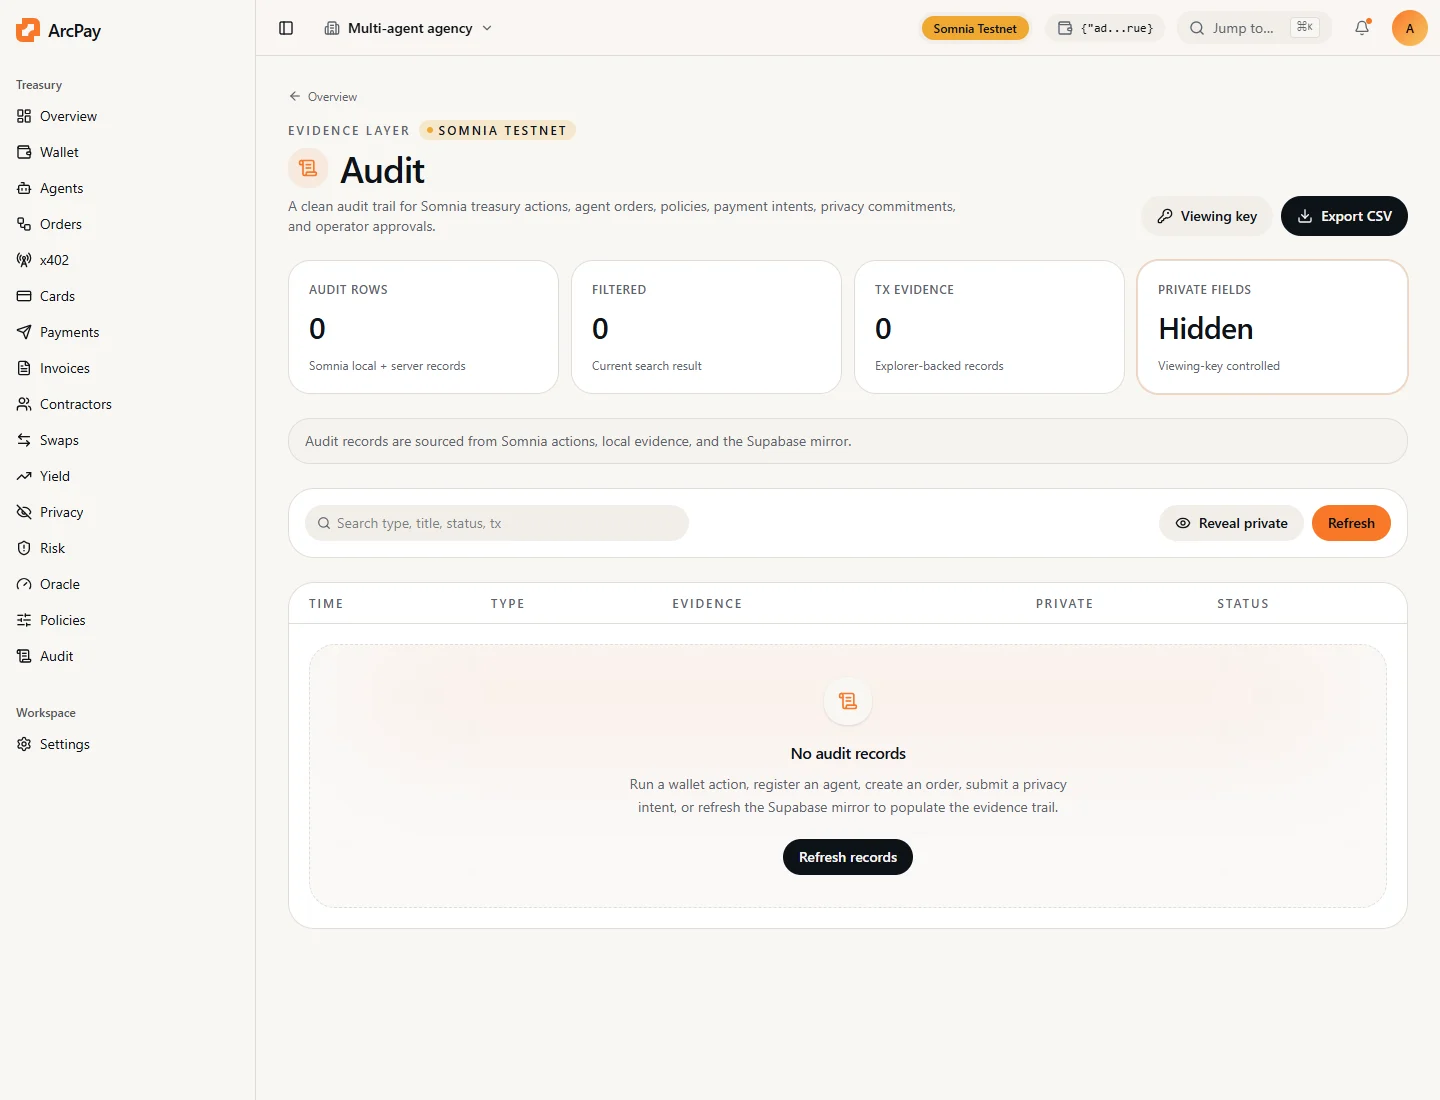Open the Viewing key button
The image size is (1440, 1100).
[1207, 216]
